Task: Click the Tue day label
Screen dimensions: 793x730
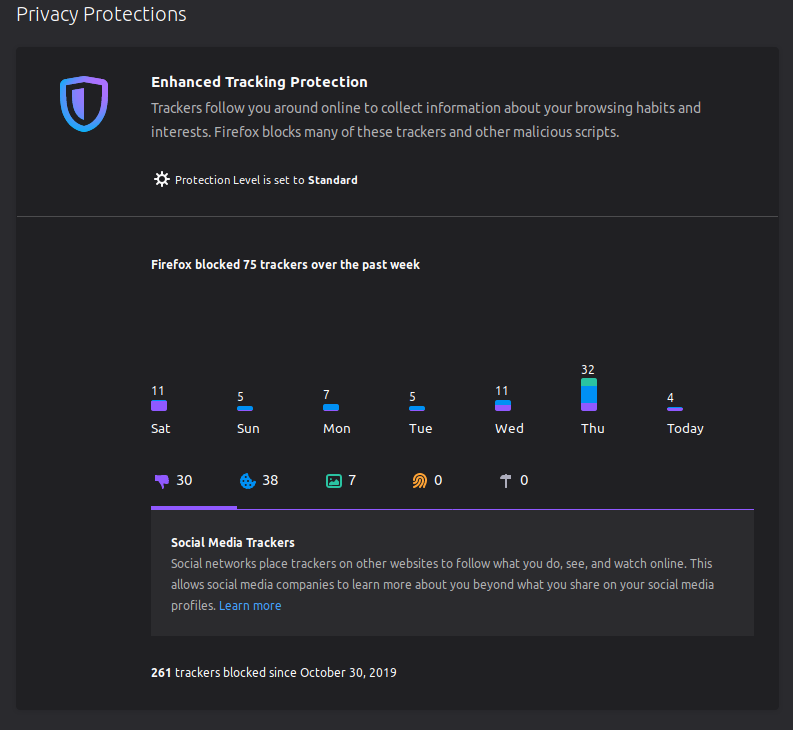Action: point(421,428)
